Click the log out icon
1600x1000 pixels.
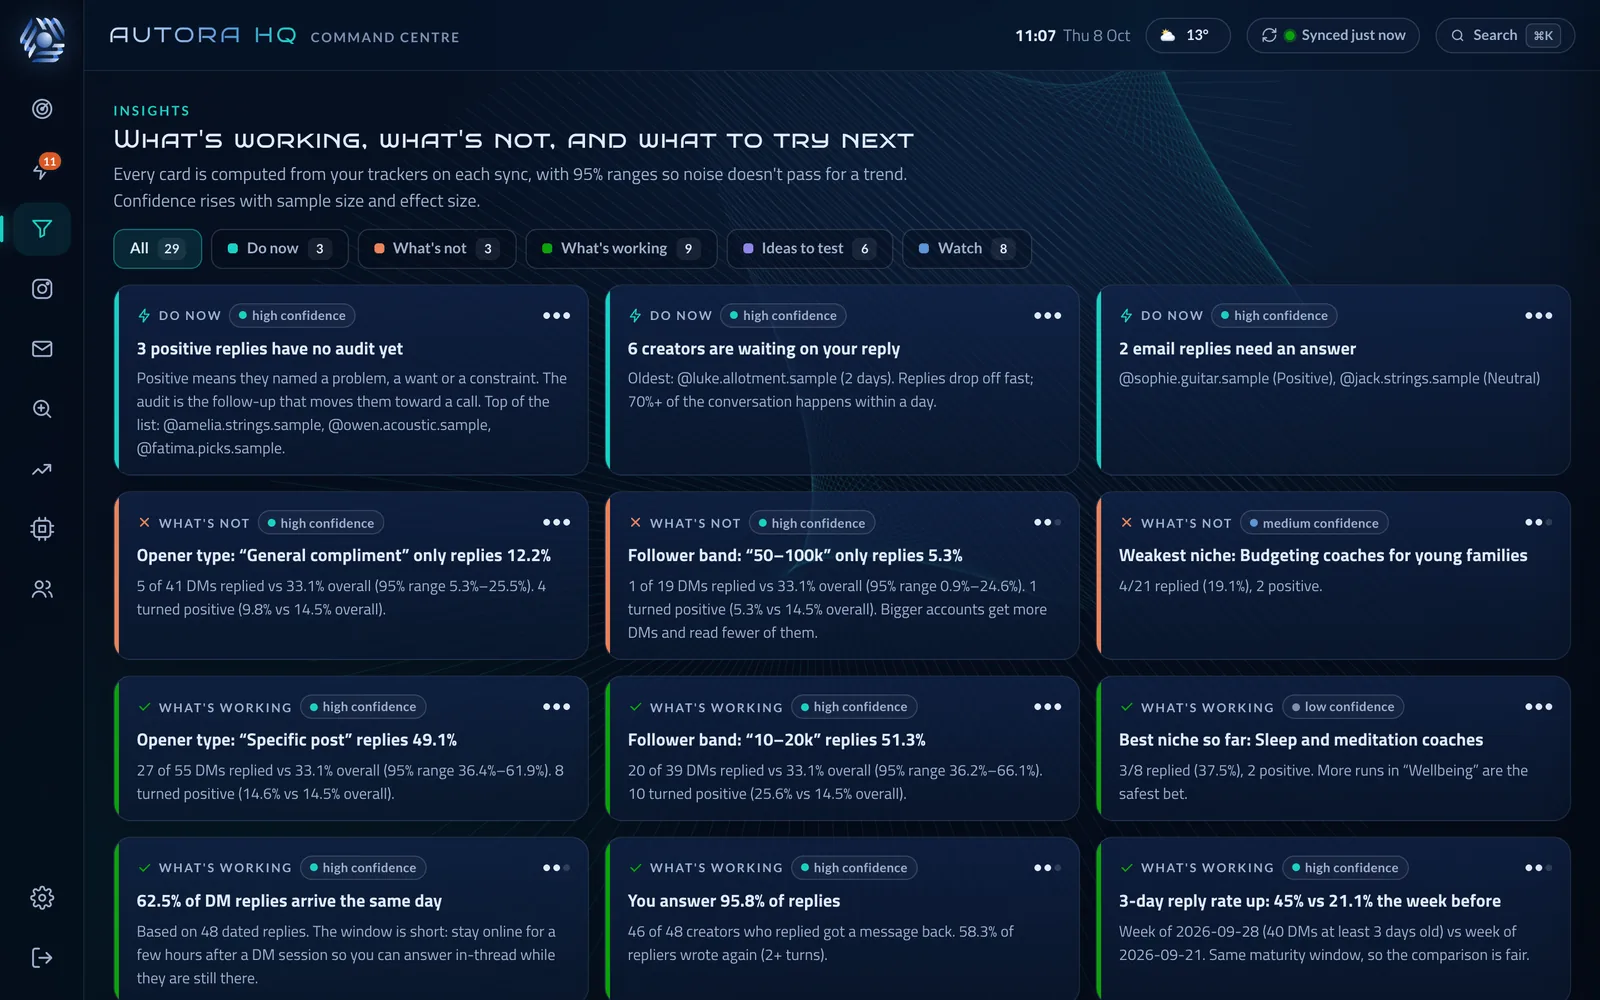(x=42, y=958)
